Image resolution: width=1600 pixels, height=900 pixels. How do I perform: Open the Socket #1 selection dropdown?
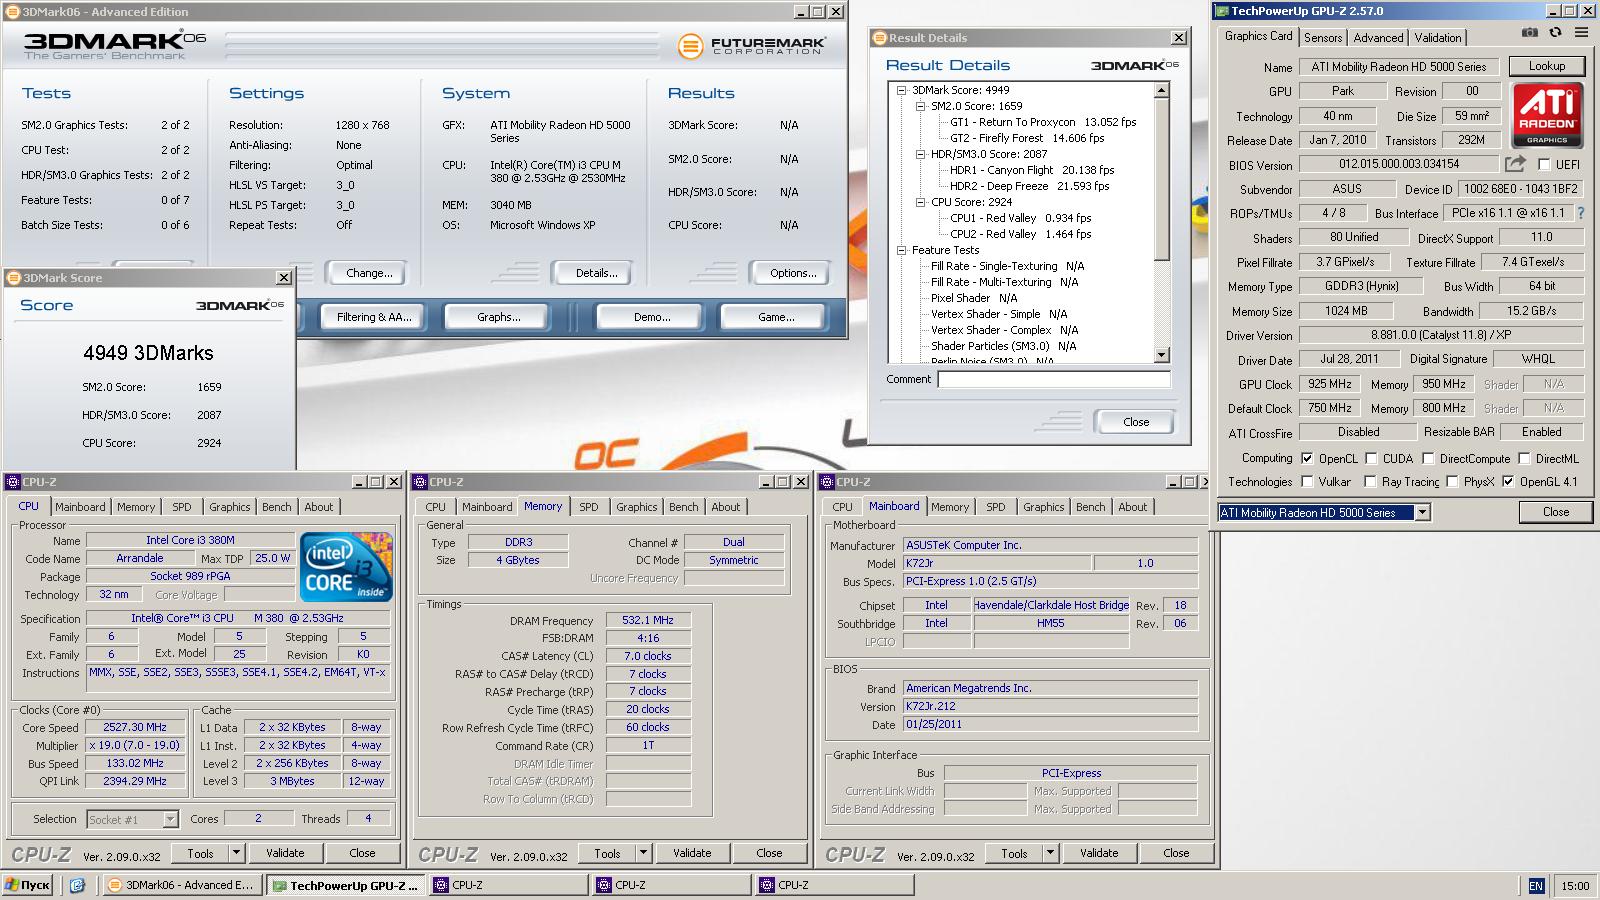[170, 819]
